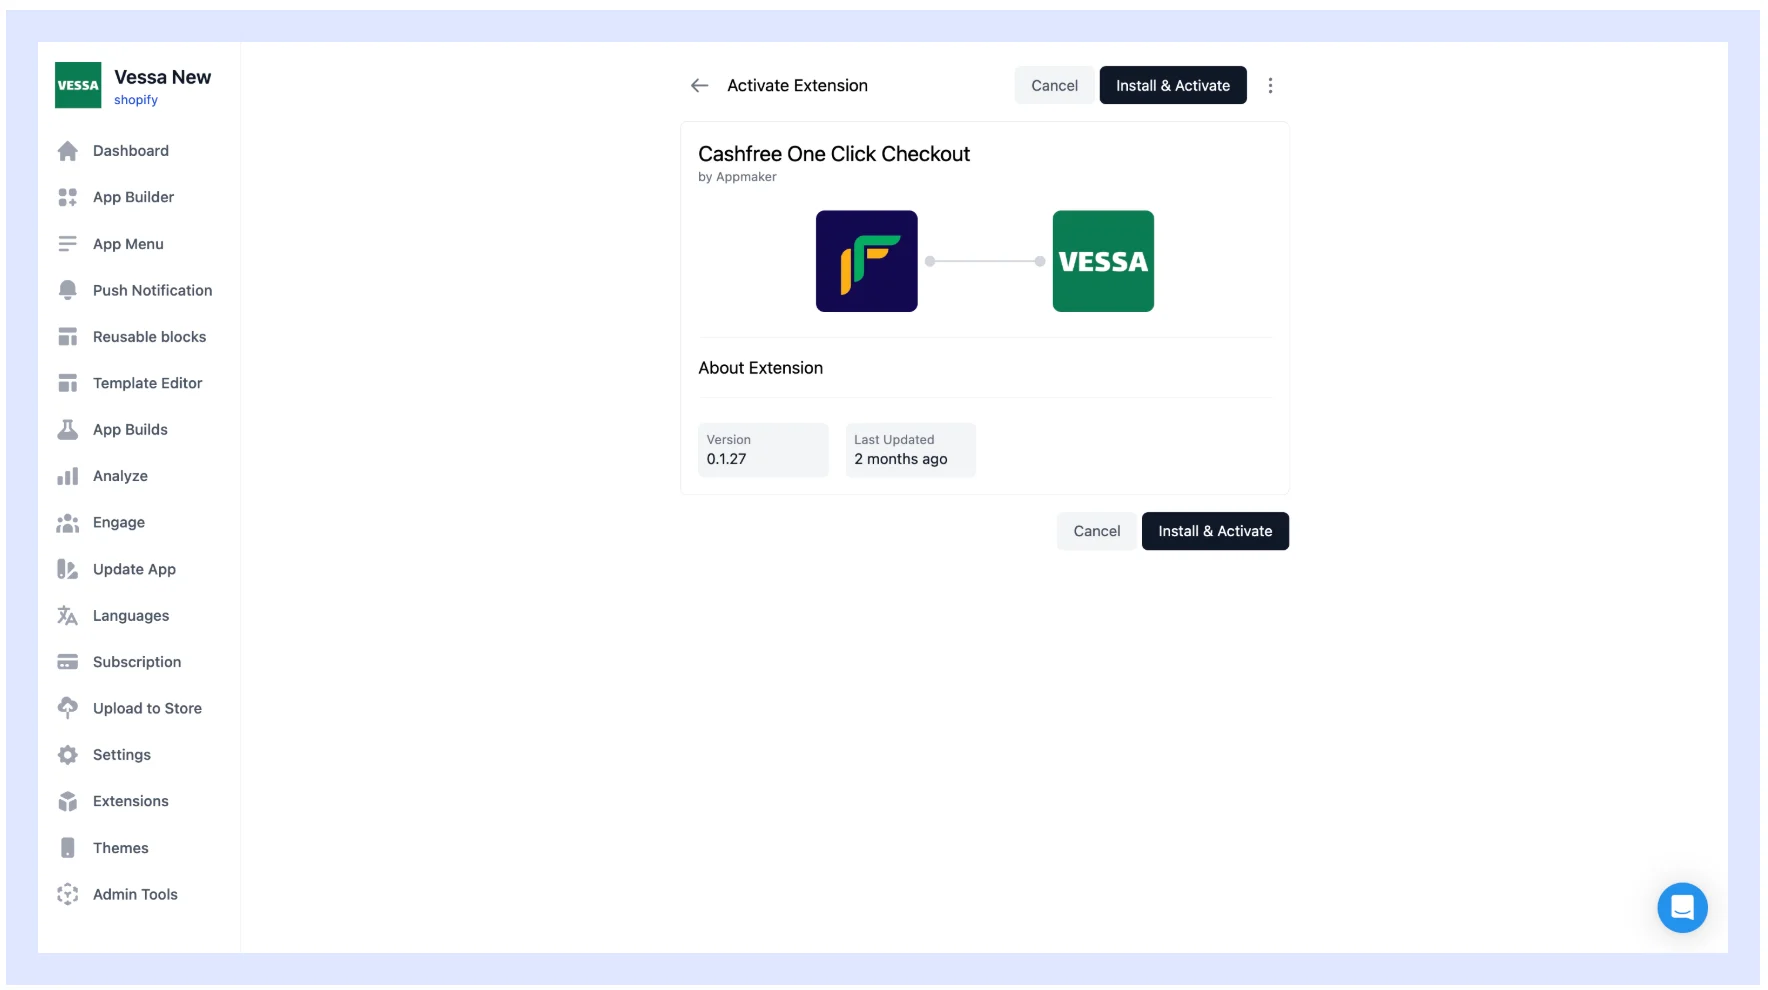Click the Themes phone icon

[x=67, y=848]
